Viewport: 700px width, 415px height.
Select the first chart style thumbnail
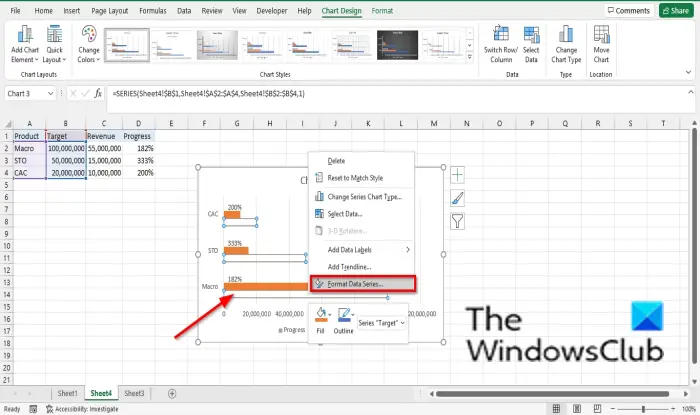127,45
